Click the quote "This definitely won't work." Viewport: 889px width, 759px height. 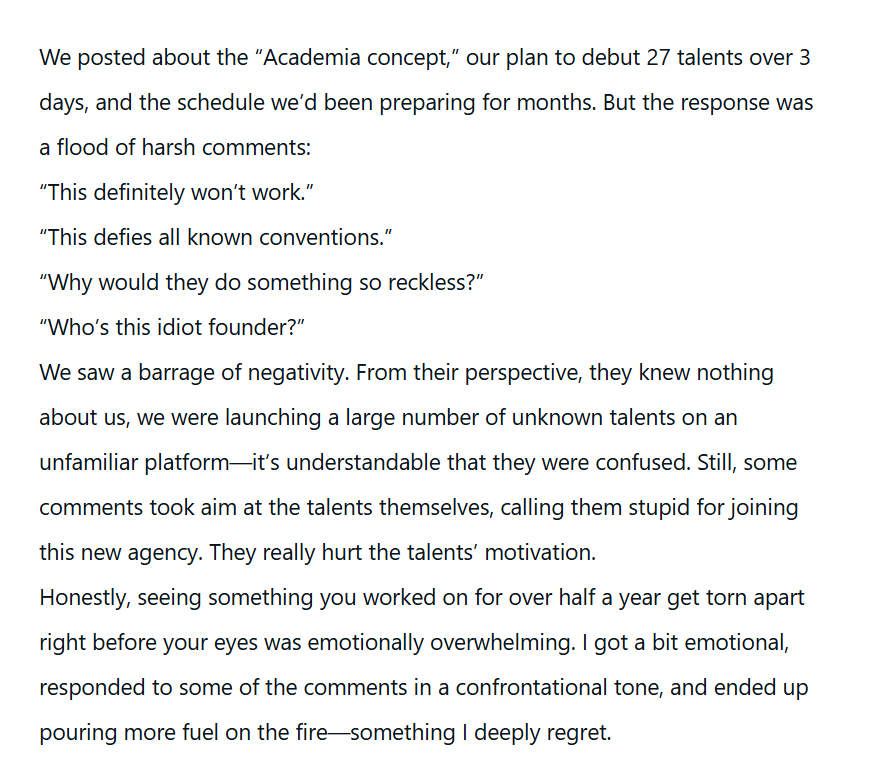click(176, 193)
